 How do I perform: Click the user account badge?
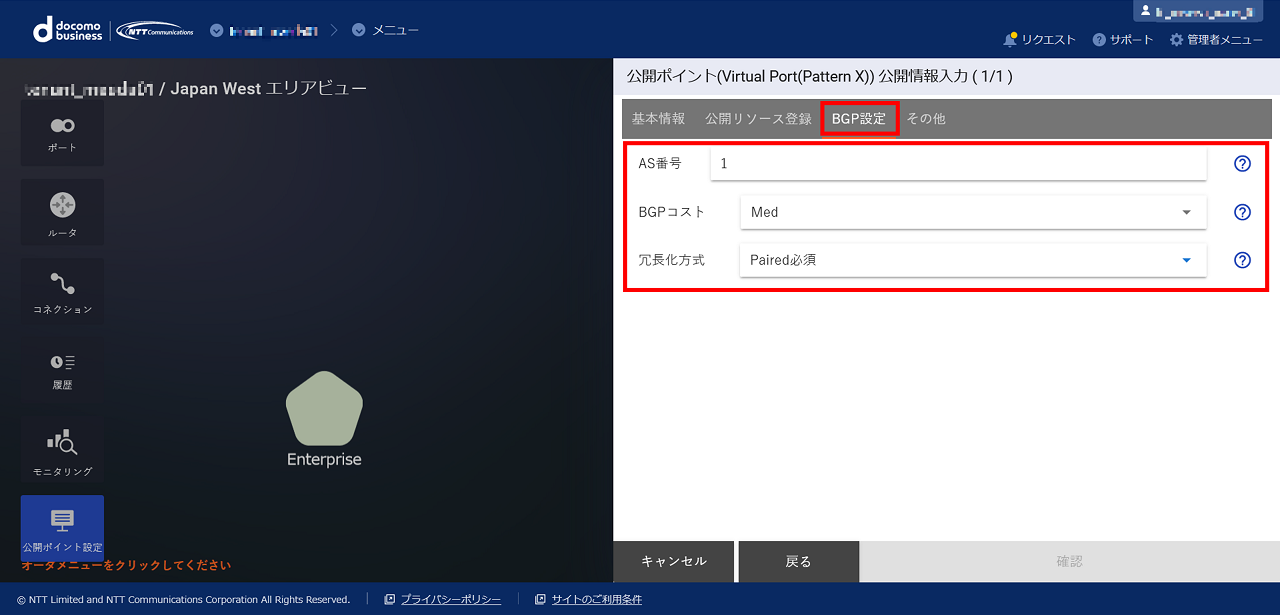(x=1198, y=11)
